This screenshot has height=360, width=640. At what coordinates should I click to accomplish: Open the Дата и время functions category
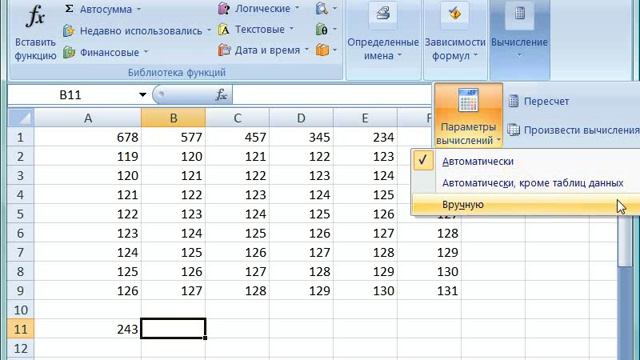click(x=263, y=50)
